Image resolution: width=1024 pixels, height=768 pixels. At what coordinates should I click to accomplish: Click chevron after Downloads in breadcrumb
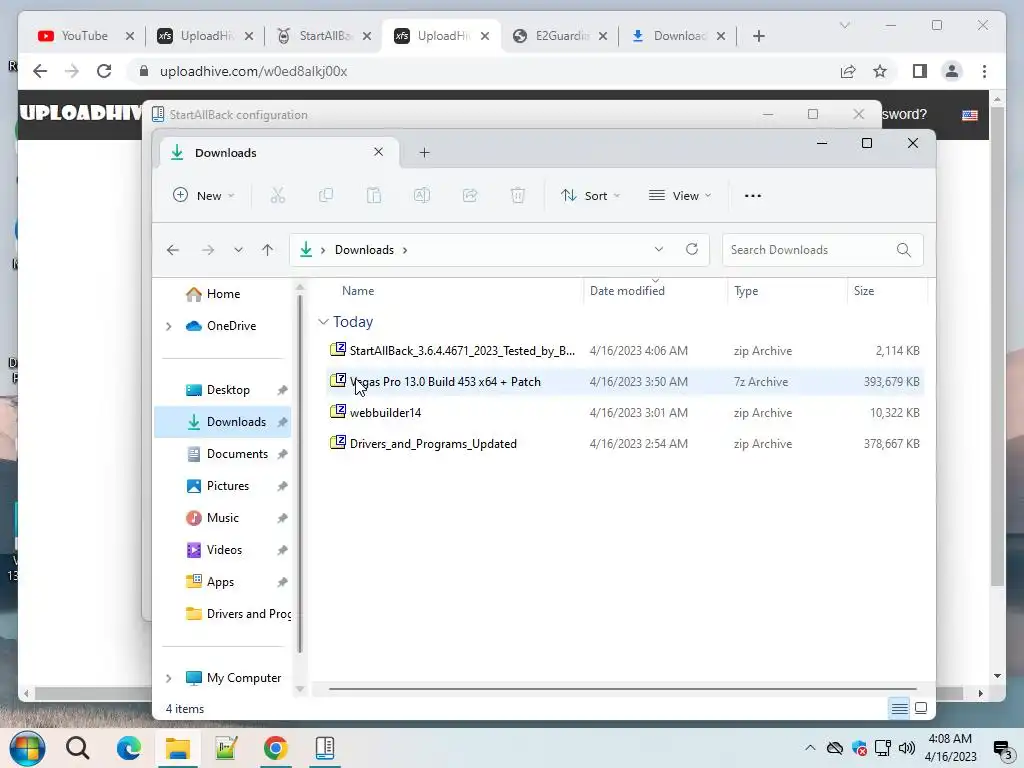pyautogui.click(x=405, y=249)
